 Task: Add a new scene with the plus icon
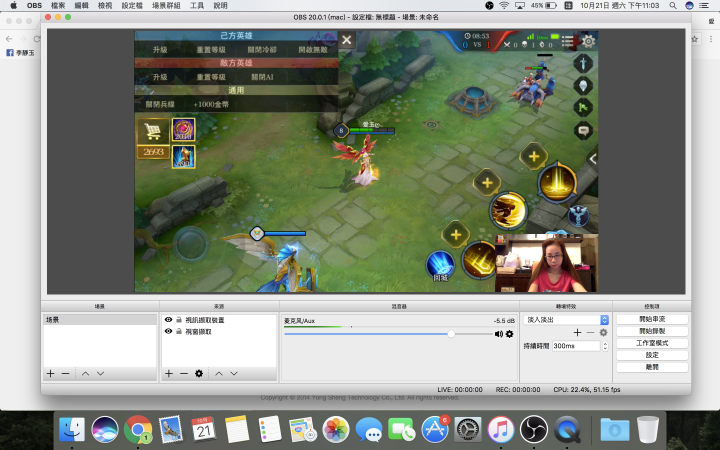[x=51, y=374]
